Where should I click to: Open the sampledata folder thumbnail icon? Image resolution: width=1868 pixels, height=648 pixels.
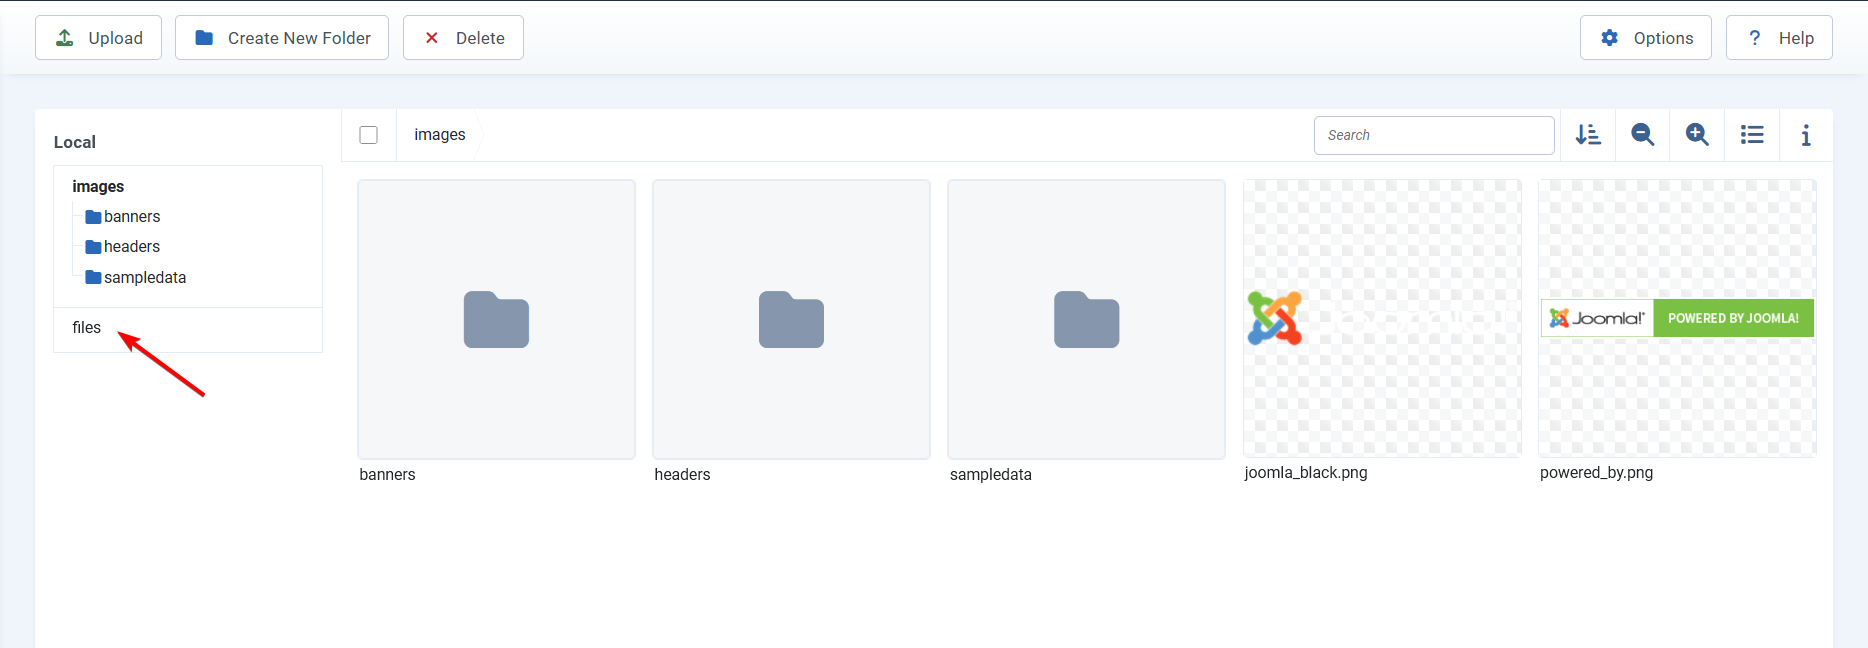coord(1086,320)
